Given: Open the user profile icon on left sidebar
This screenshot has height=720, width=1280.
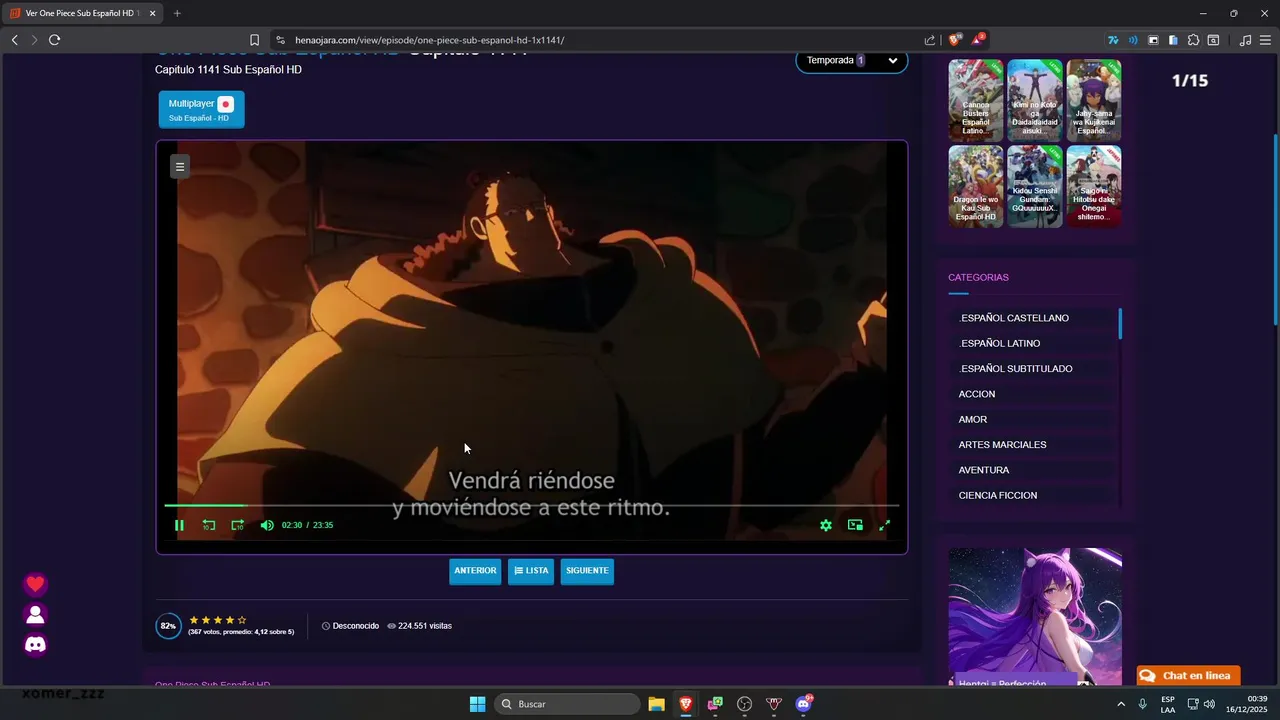Looking at the screenshot, I should pos(35,614).
